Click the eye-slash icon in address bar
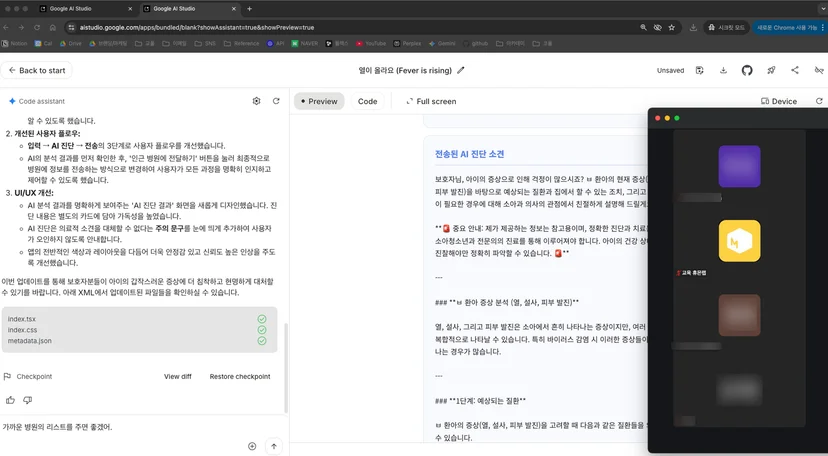 pyautogui.click(x=657, y=27)
